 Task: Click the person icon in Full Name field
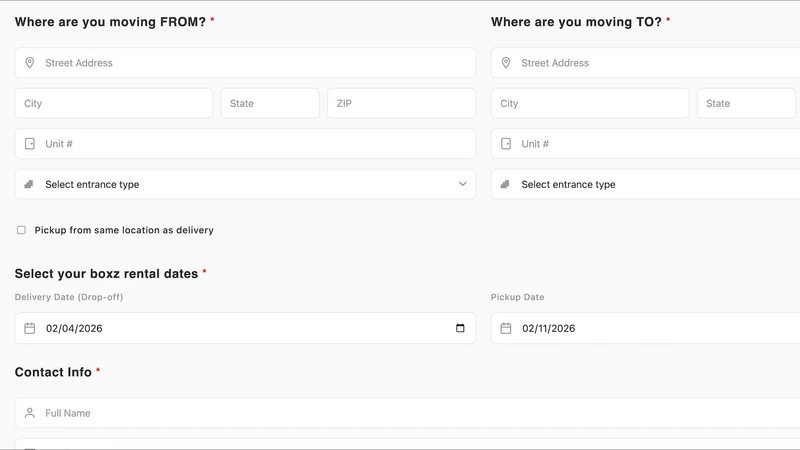tap(30, 413)
